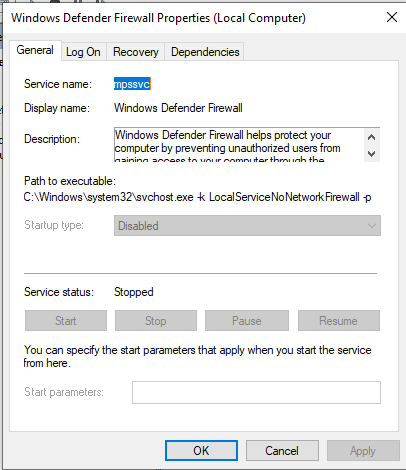Click the General tab

35,50
